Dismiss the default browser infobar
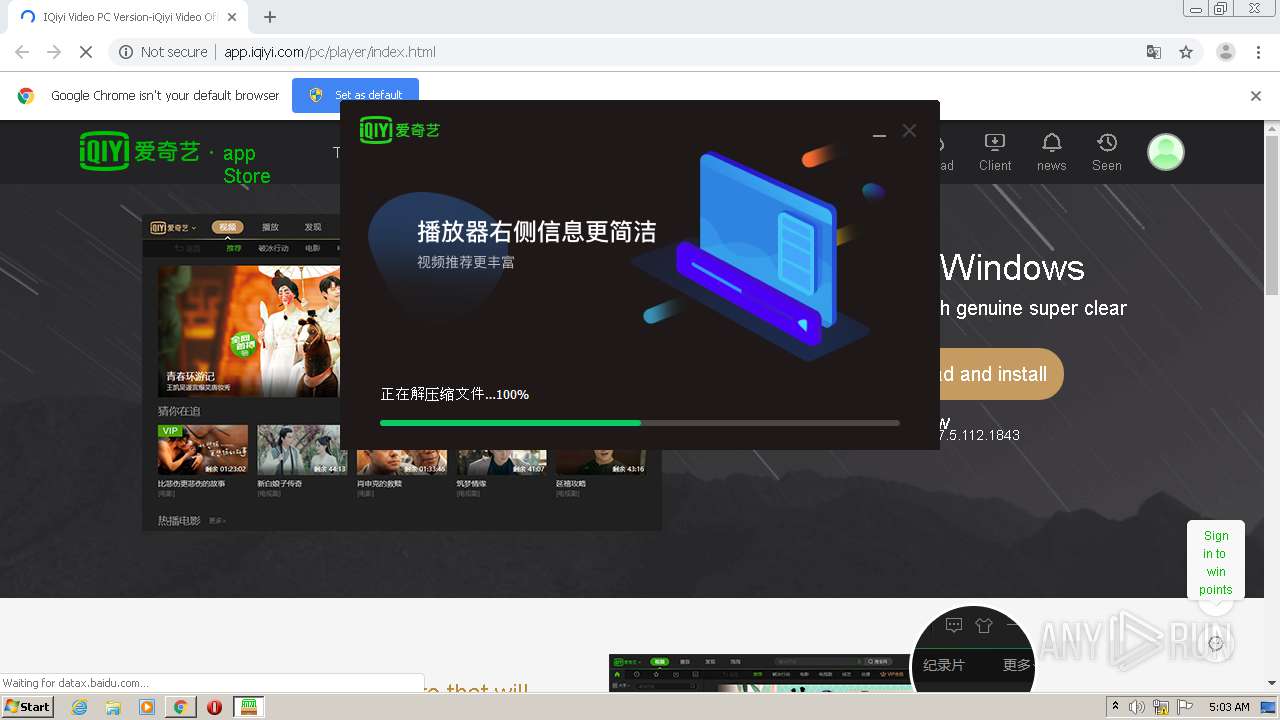 (1256, 96)
